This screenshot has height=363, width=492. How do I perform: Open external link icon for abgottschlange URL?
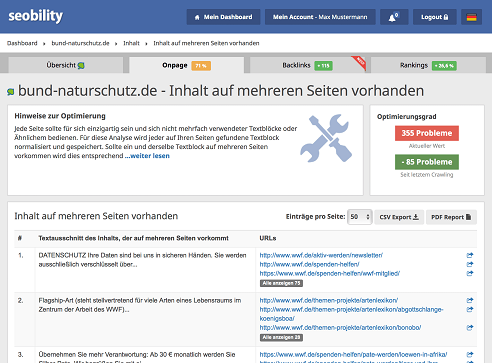click(470, 309)
